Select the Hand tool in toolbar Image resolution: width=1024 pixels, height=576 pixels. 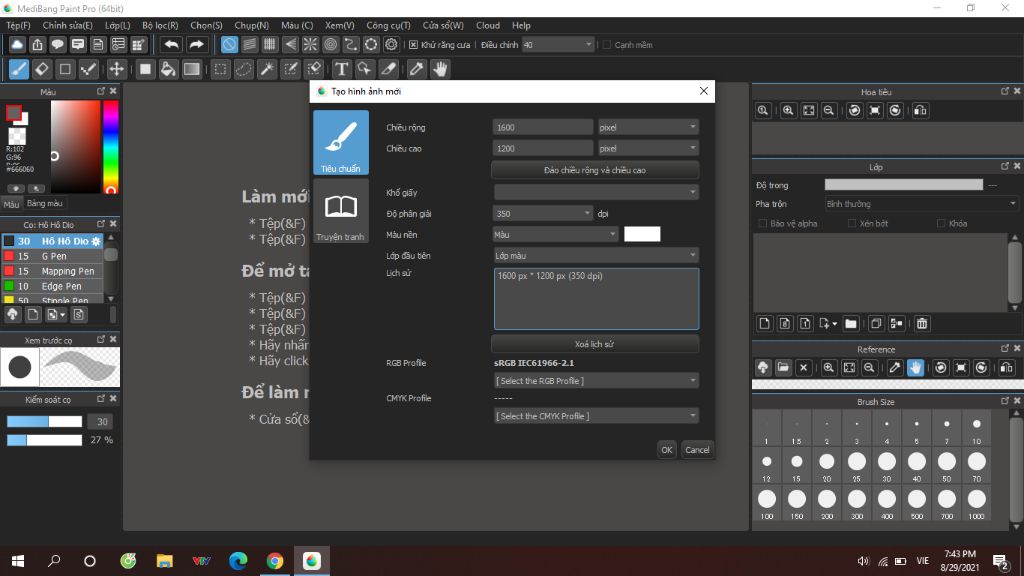pos(440,69)
